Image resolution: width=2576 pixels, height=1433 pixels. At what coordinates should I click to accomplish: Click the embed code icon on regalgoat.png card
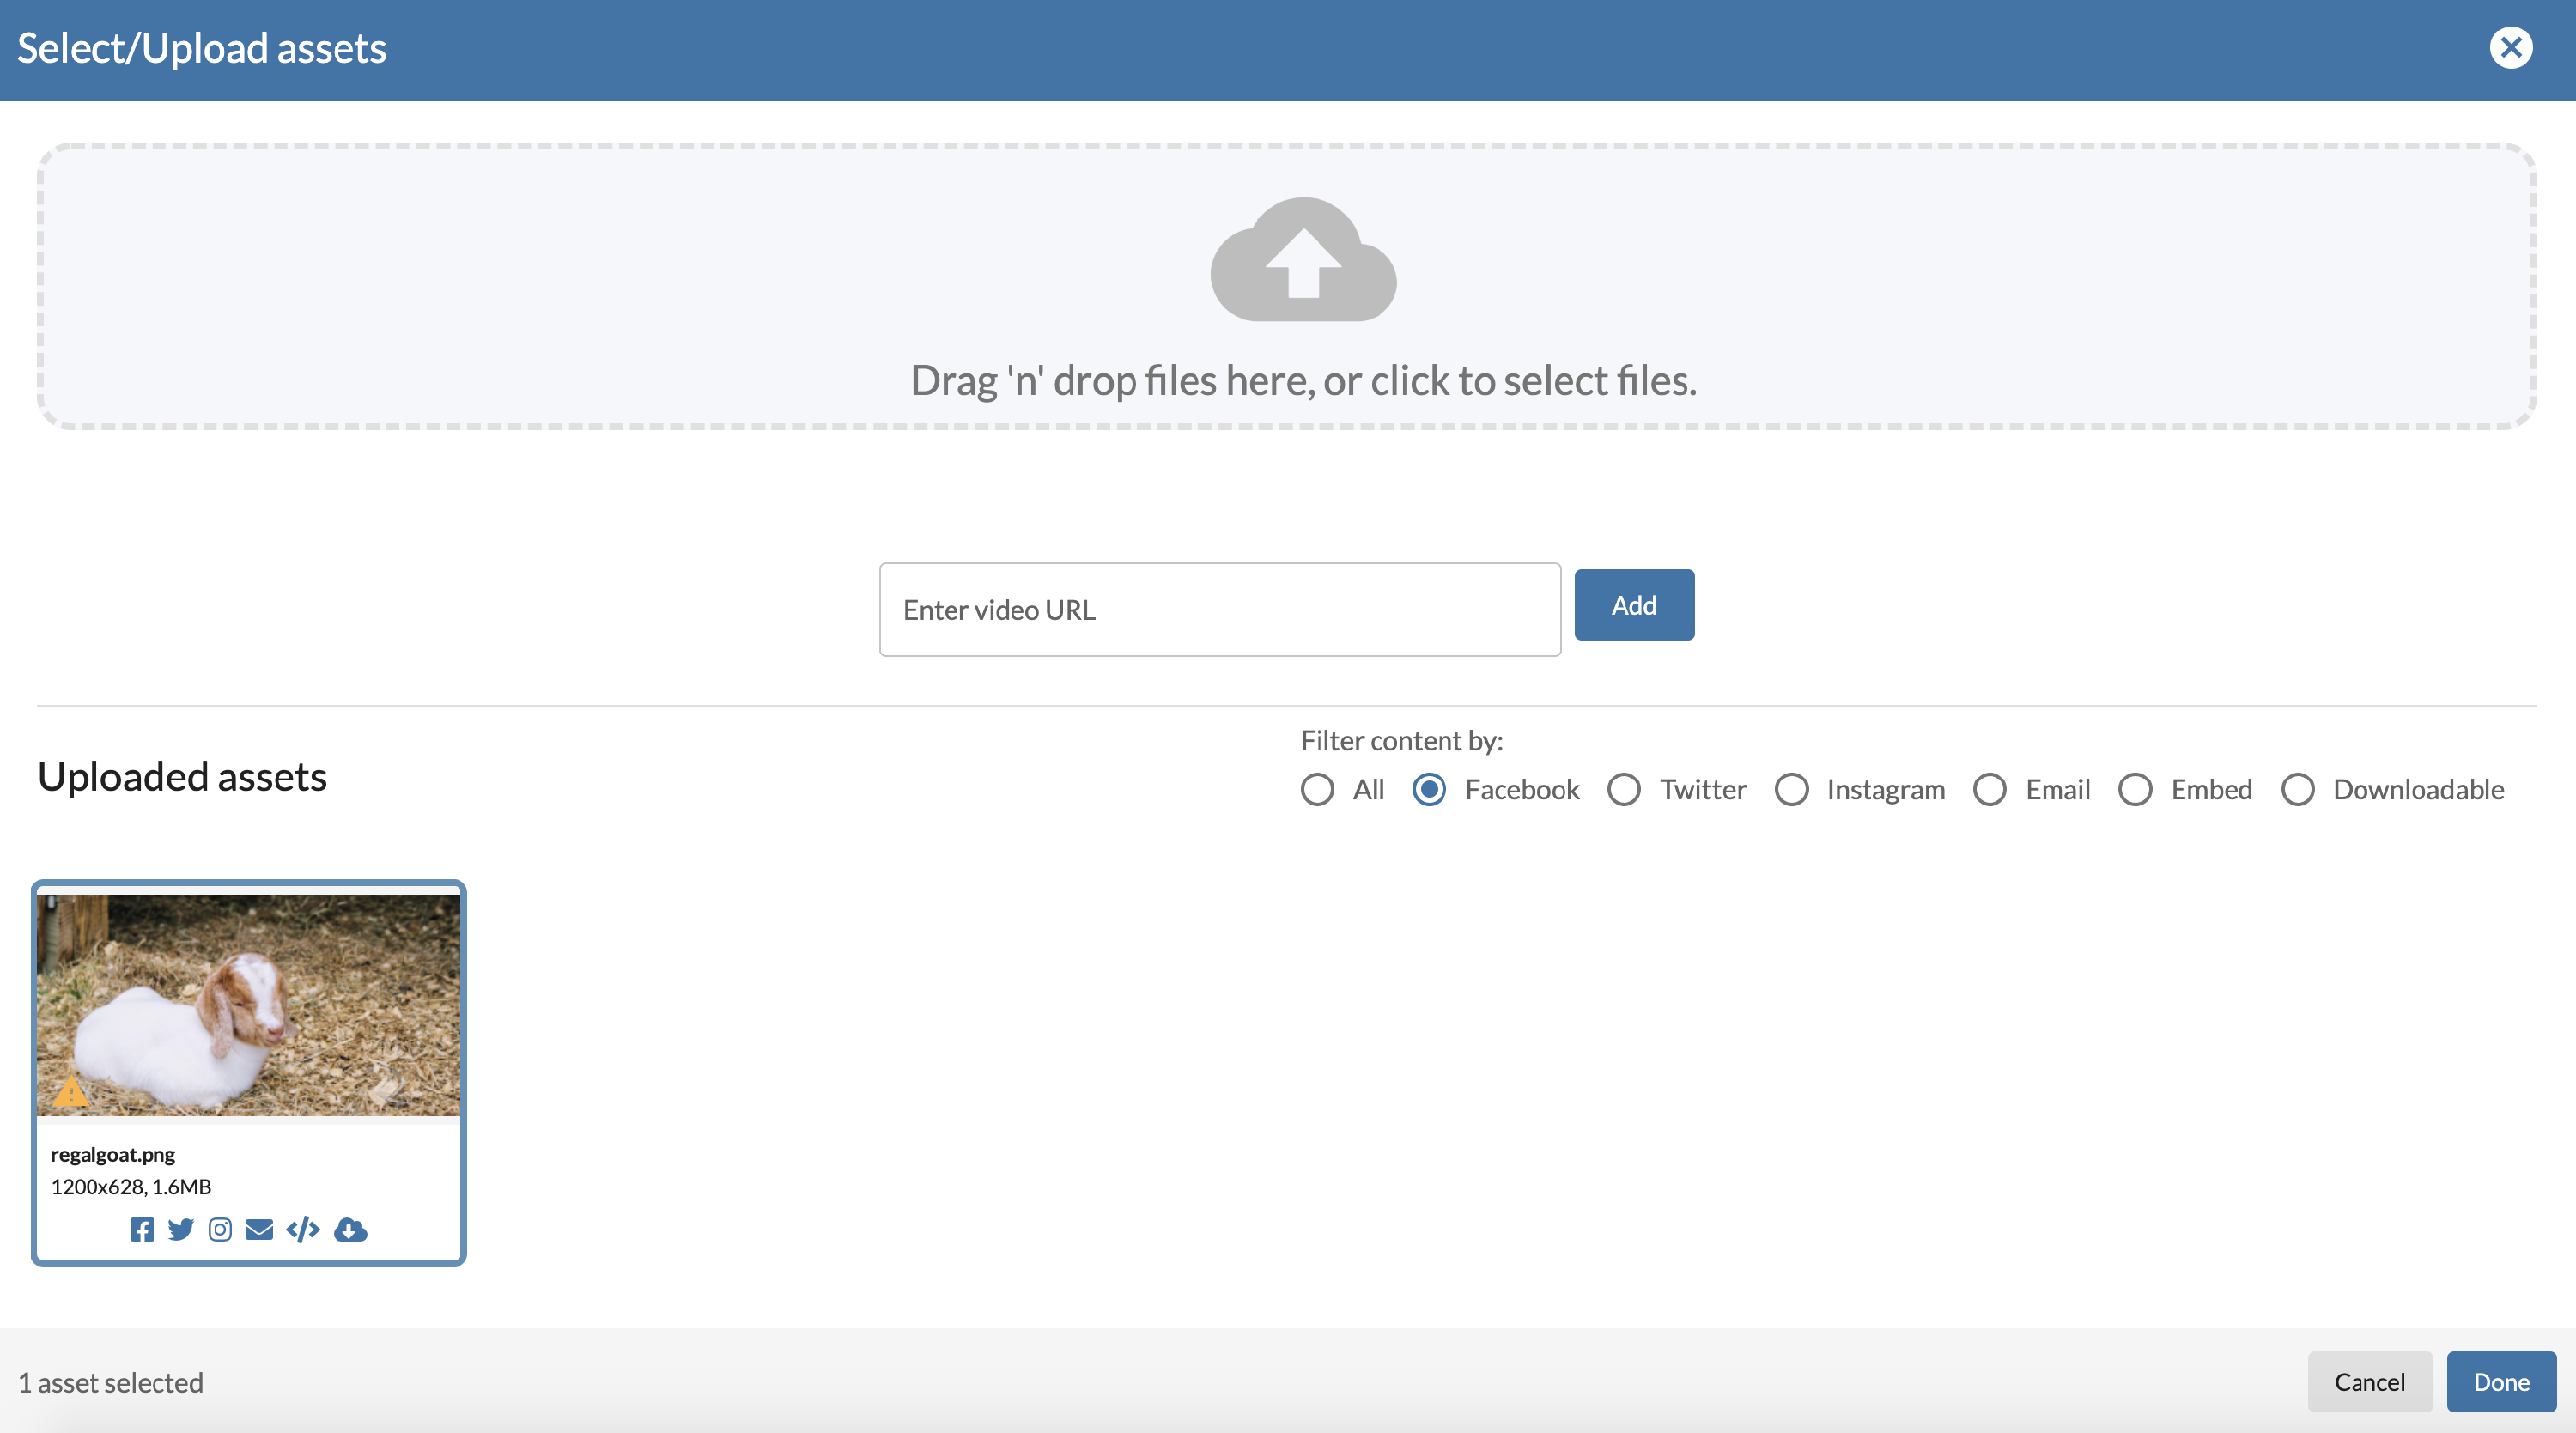pyautogui.click(x=303, y=1229)
